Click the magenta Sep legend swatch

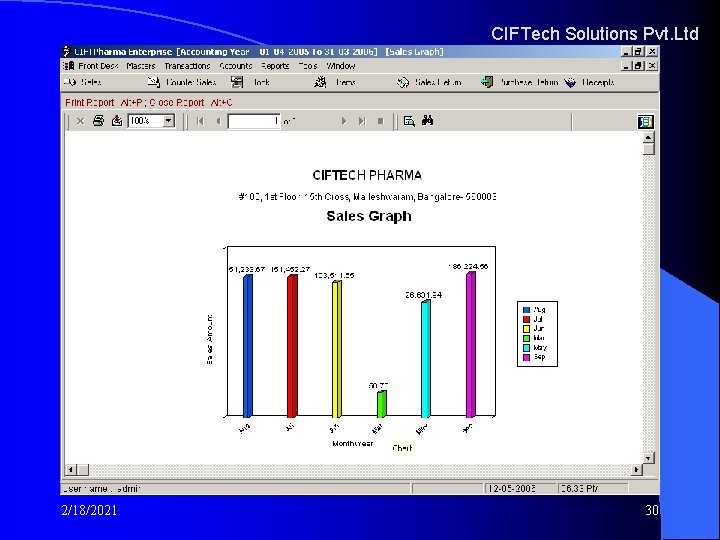527,357
